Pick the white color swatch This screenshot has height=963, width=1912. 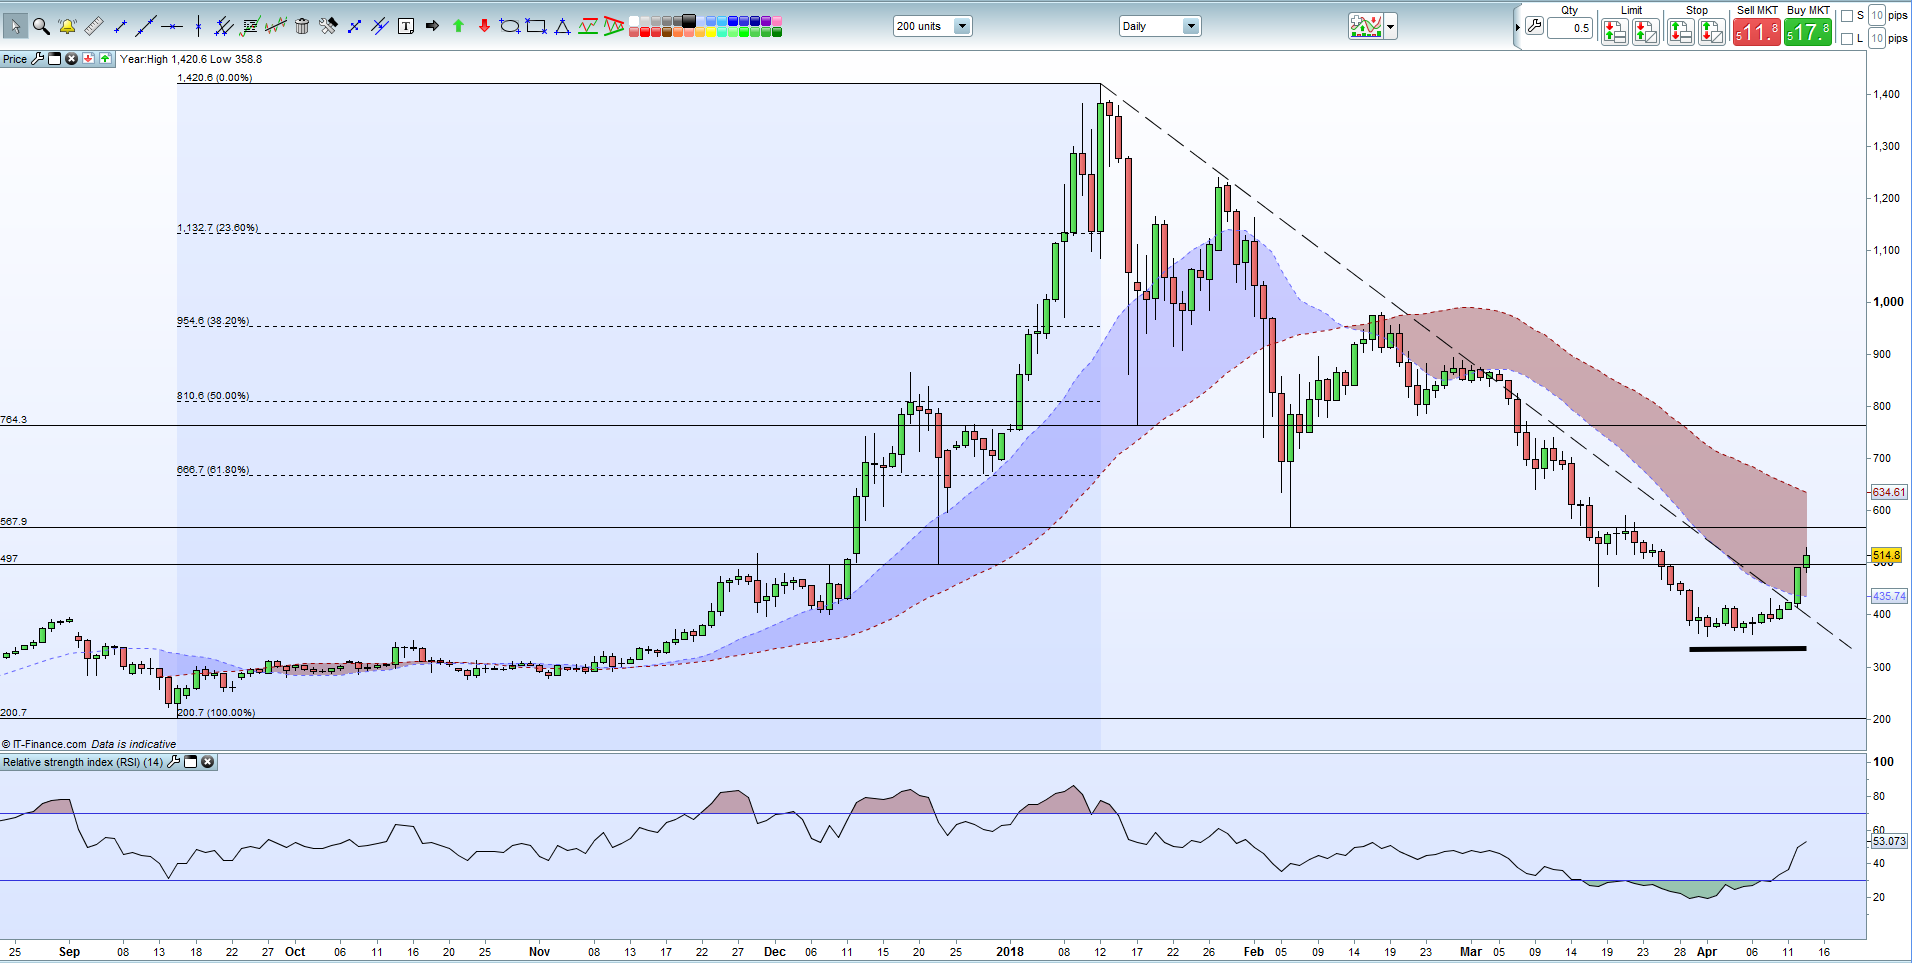[634, 21]
